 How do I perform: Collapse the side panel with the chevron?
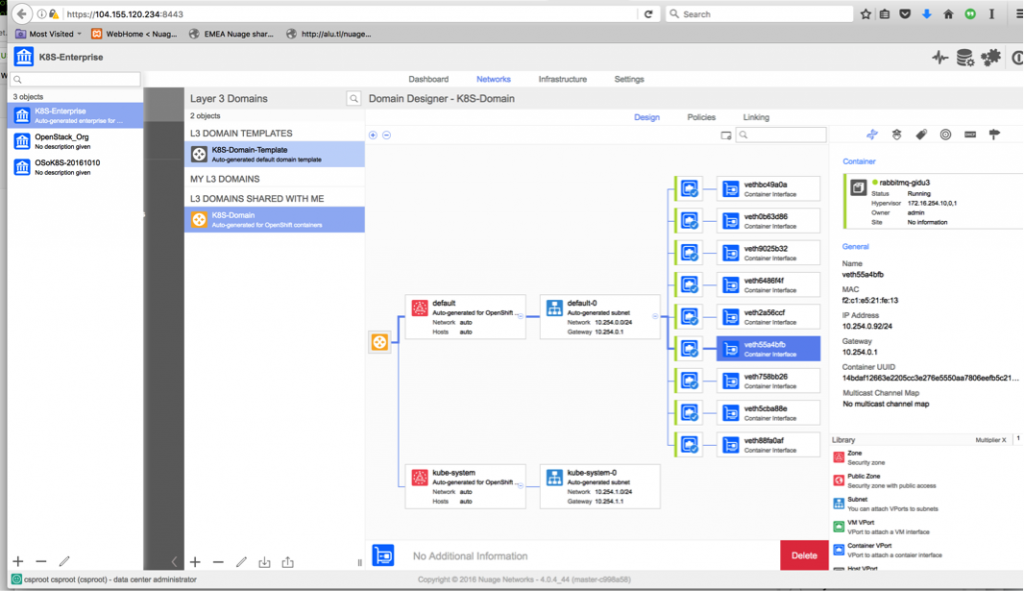pyautogui.click(x=174, y=561)
